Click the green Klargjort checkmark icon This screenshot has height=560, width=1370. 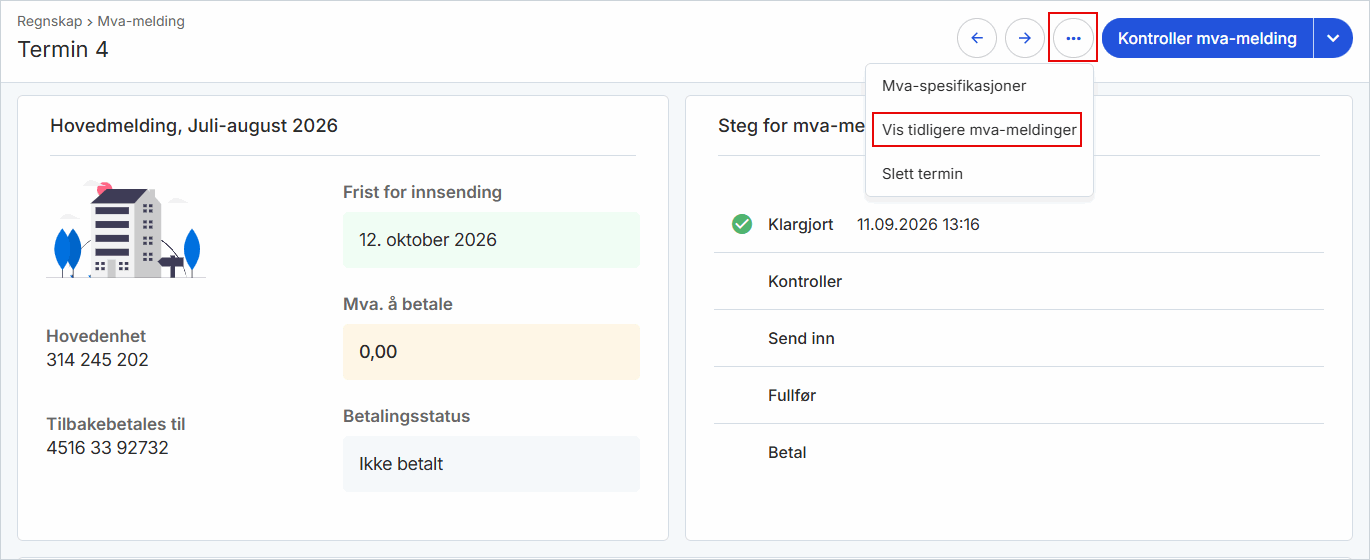point(741,224)
